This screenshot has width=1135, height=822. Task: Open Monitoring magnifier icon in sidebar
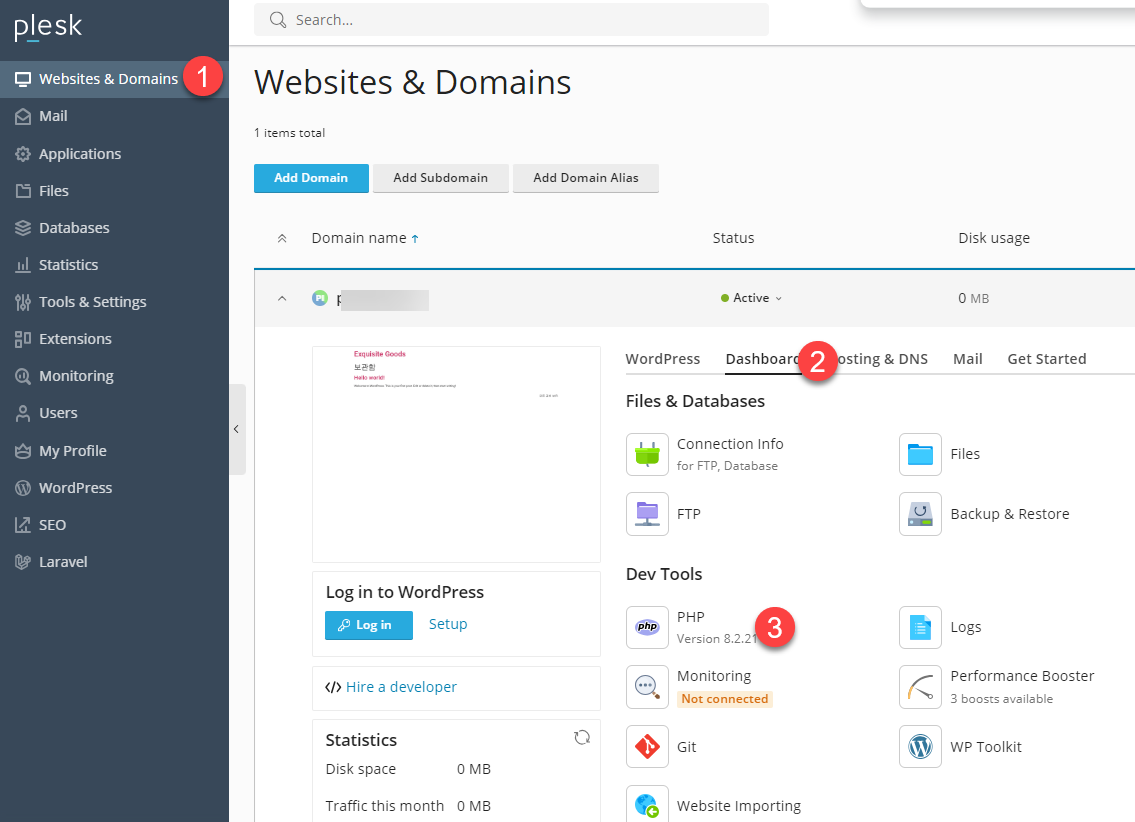pos(23,376)
